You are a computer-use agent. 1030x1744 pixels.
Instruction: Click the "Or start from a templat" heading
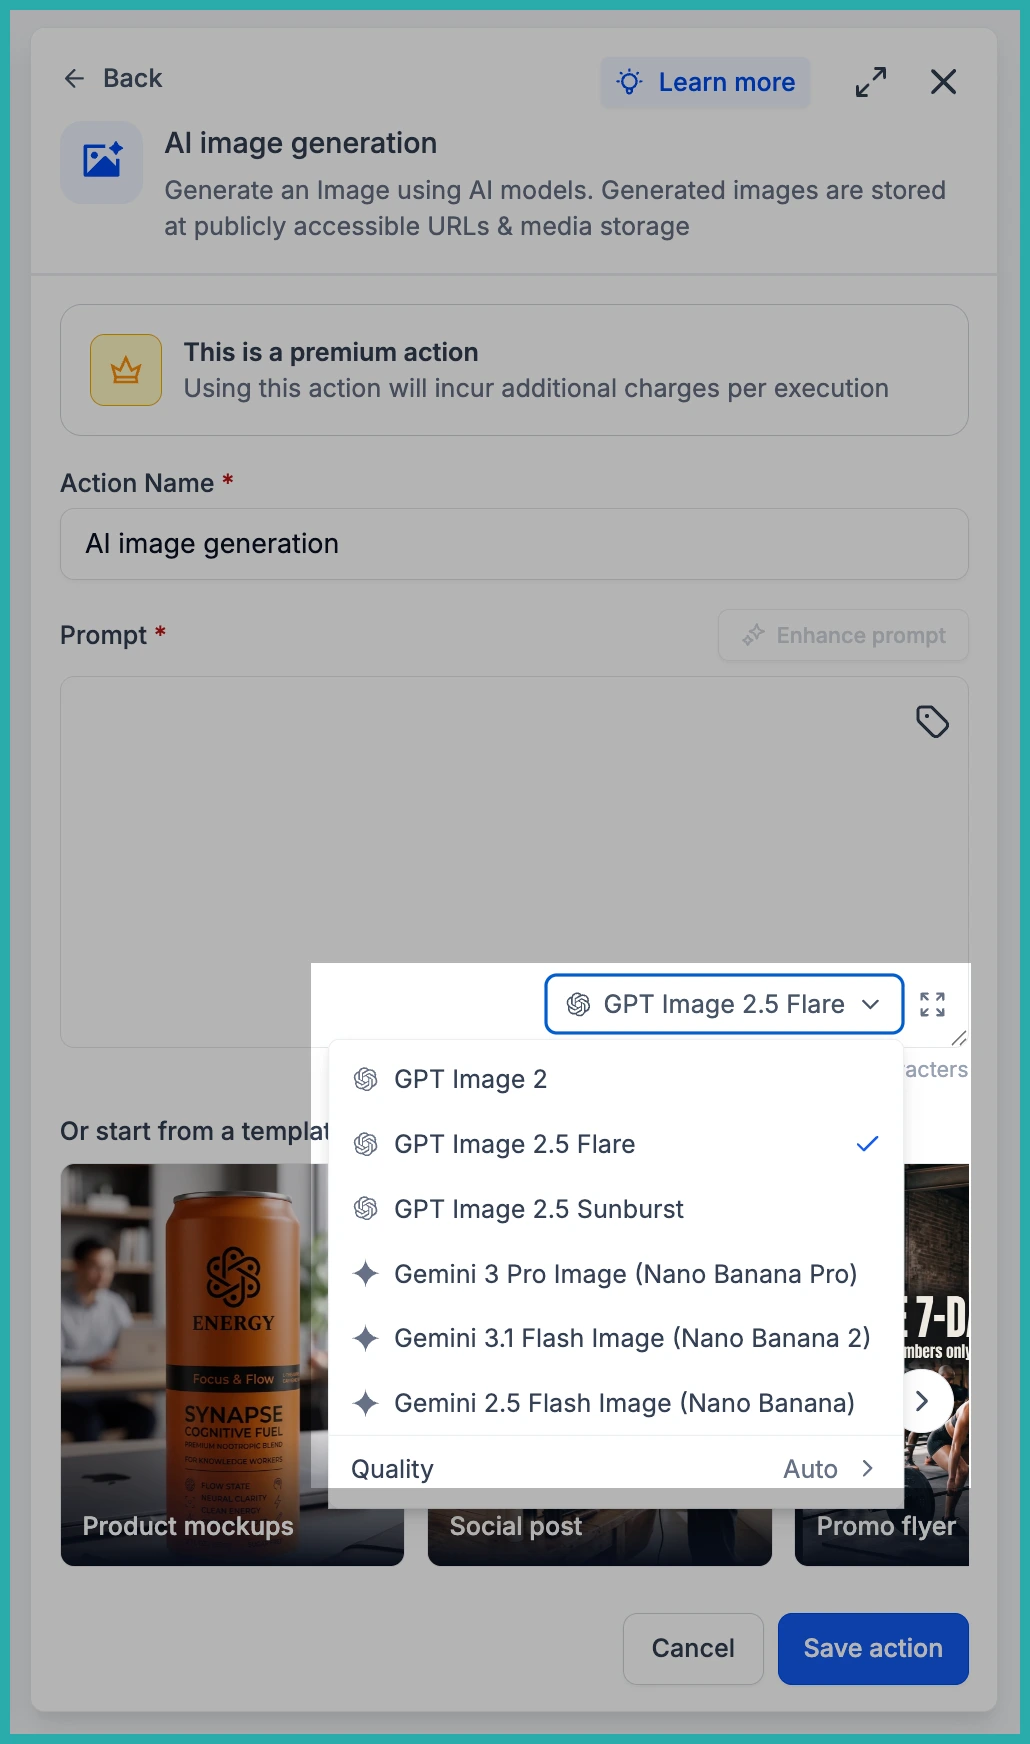tap(195, 1131)
